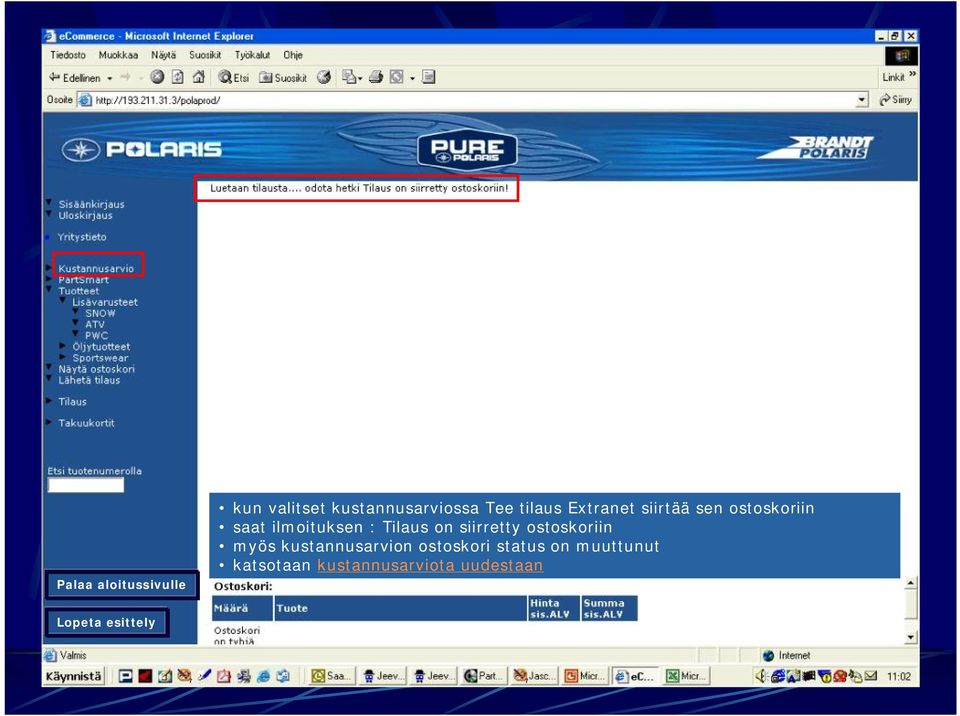Image resolution: width=960 pixels, height=716 pixels.
Task: Collapse the Lisävarusteet tree node
Action: click(x=62, y=300)
